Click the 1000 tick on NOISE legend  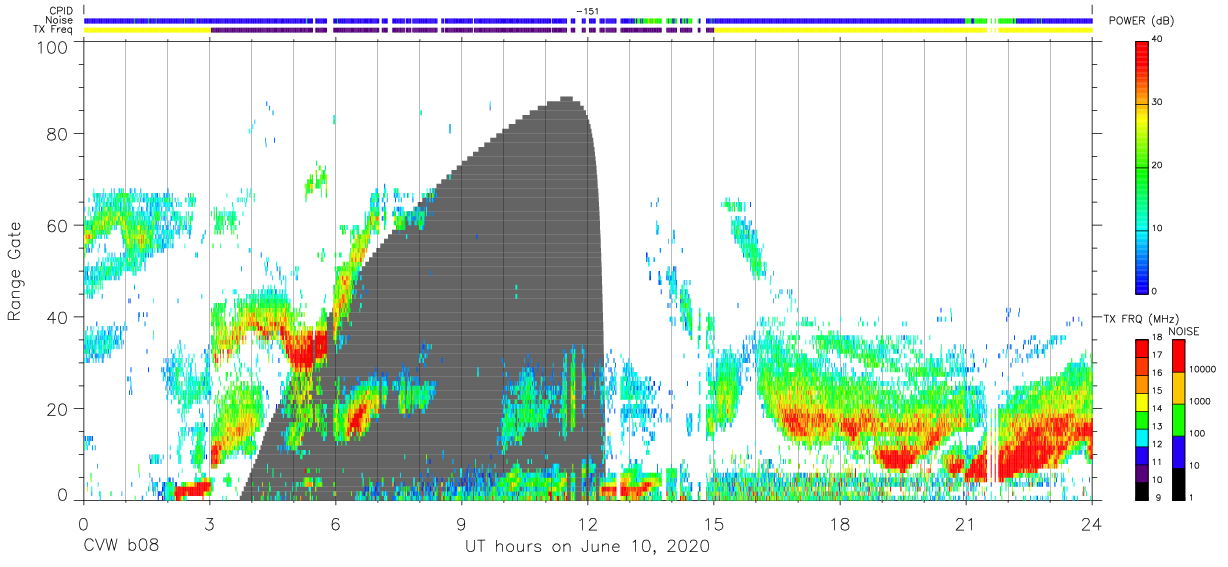click(1200, 402)
